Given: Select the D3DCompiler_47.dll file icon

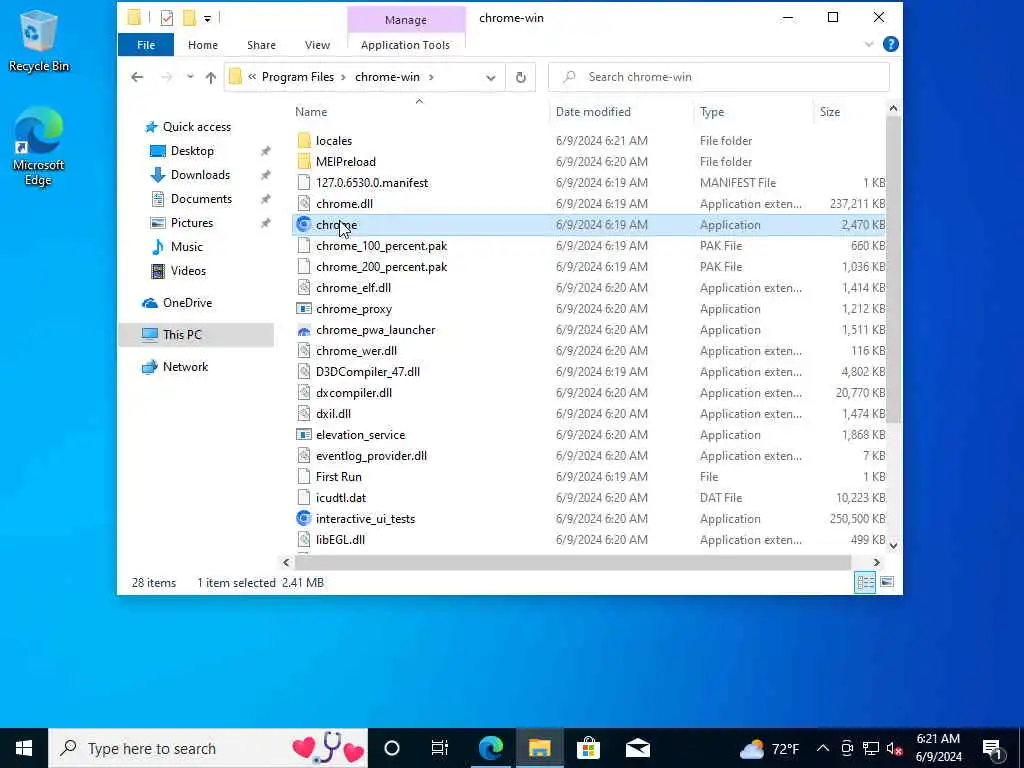Looking at the screenshot, I should pyautogui.click(x=304, y=372).
